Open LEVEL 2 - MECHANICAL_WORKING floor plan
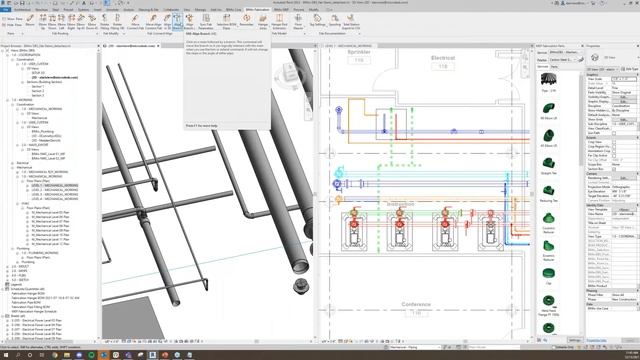 (55, 190)
